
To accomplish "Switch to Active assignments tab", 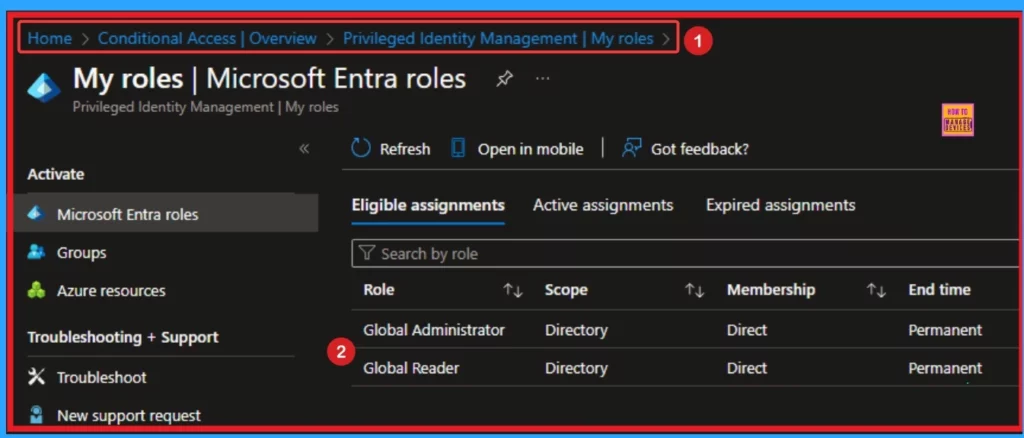I will [x=603, y=205].
